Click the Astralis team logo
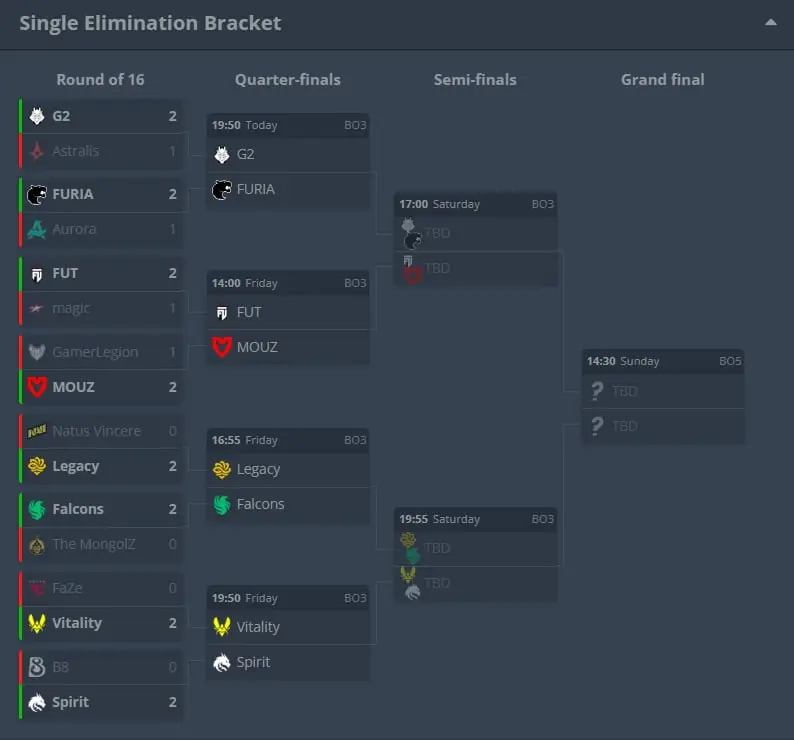This screenshot has height=740, width=794. [x=37, y=151]
